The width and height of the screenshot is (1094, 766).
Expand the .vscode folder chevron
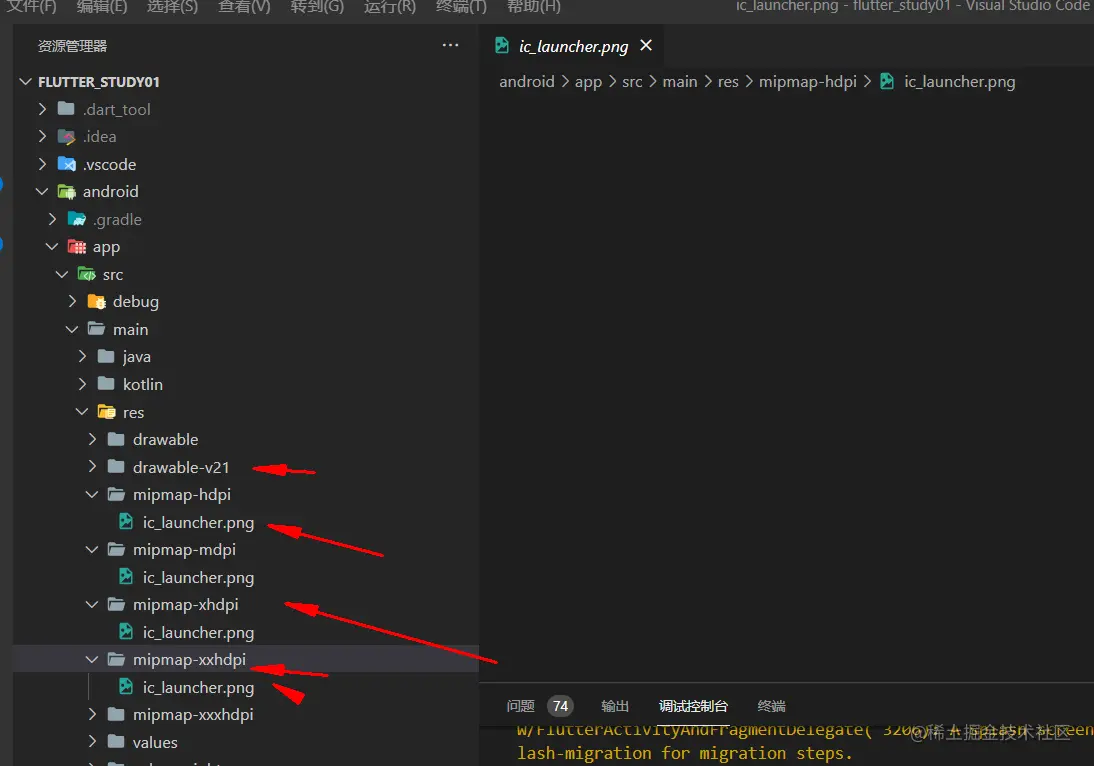[x=43, y=164]
